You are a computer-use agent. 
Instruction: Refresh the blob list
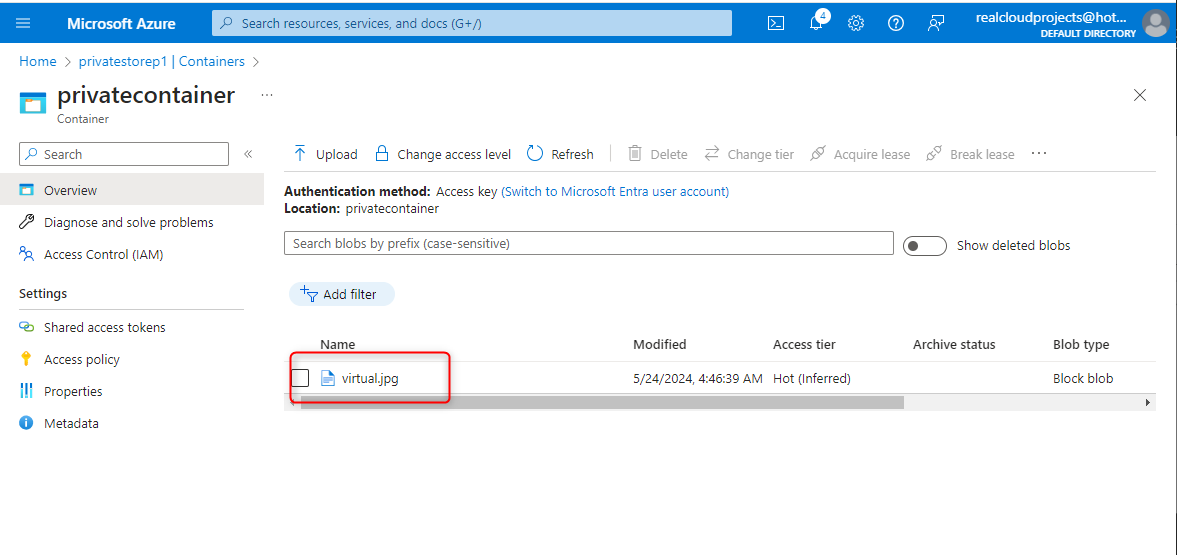(x=560, y=154)
